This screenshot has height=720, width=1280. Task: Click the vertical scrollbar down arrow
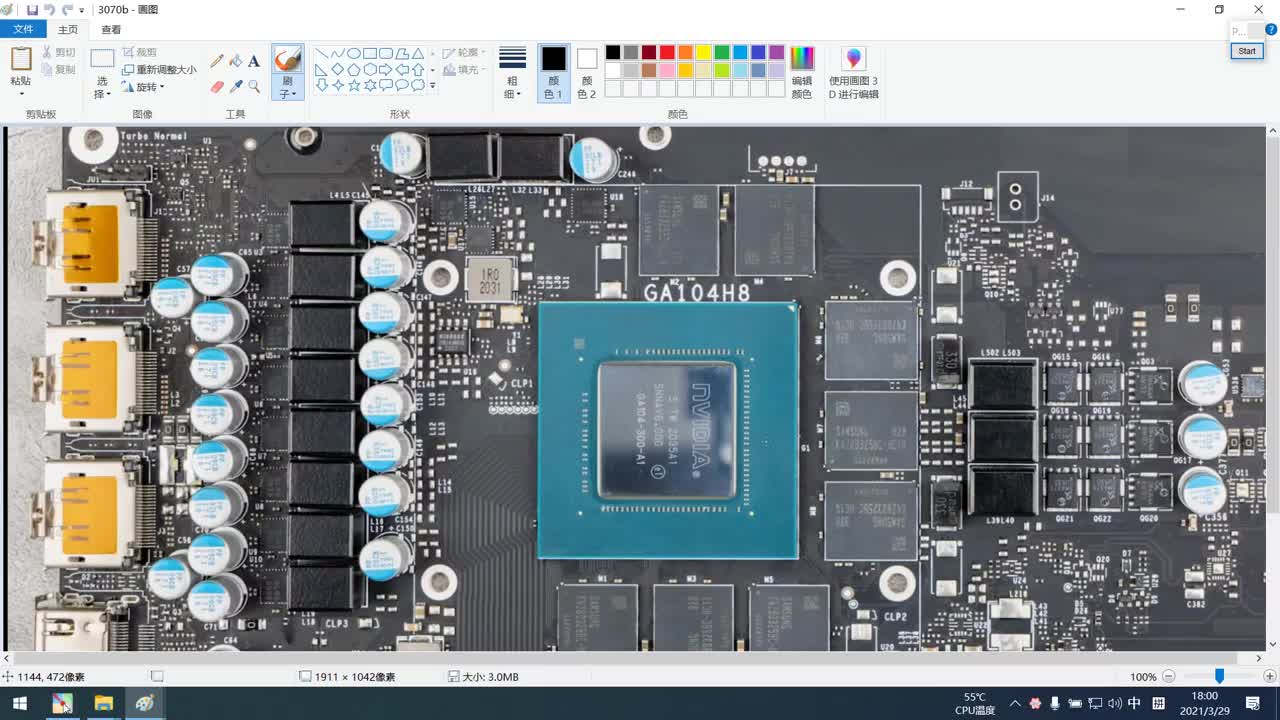click(x=1272, y=645)
